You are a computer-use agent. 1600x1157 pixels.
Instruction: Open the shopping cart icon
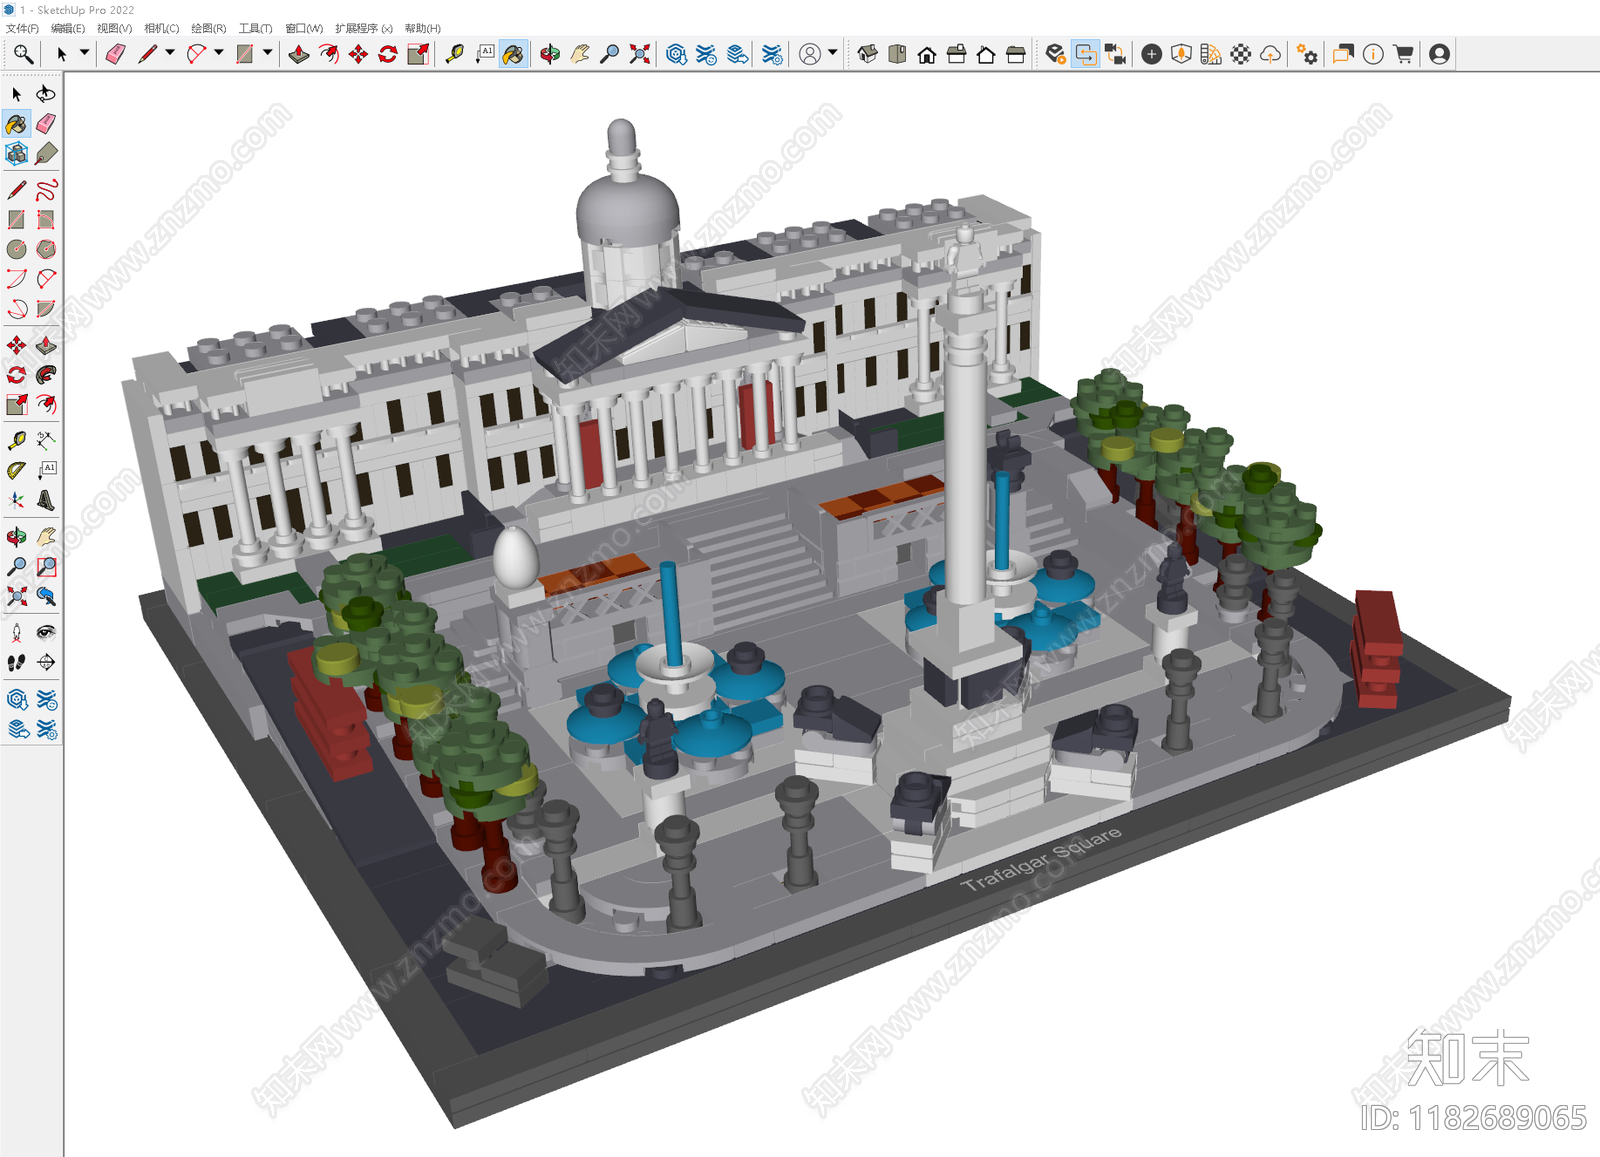pyautogui.click(x=1403, y=54)
